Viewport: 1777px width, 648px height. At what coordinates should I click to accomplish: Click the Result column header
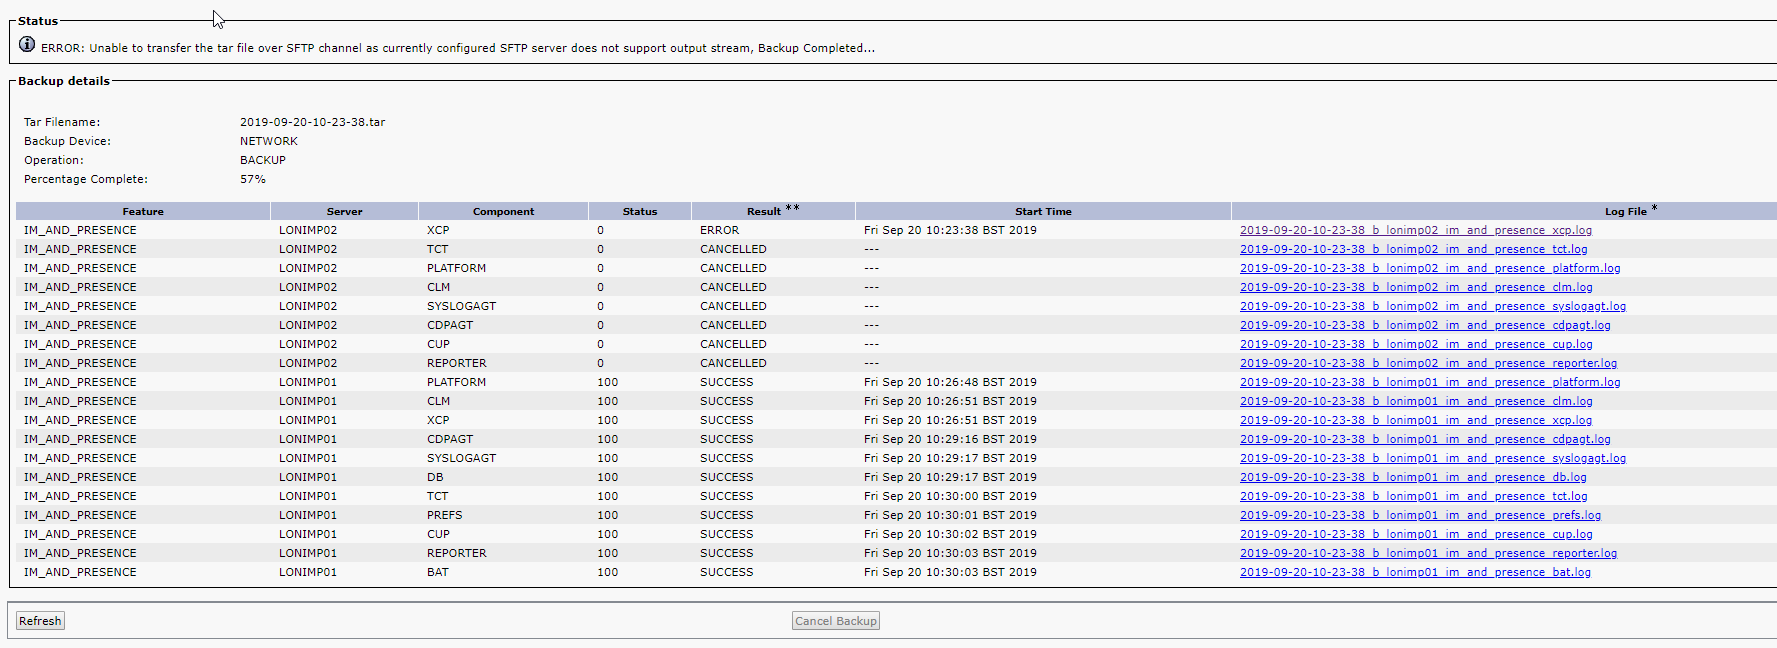coord(764,211)
